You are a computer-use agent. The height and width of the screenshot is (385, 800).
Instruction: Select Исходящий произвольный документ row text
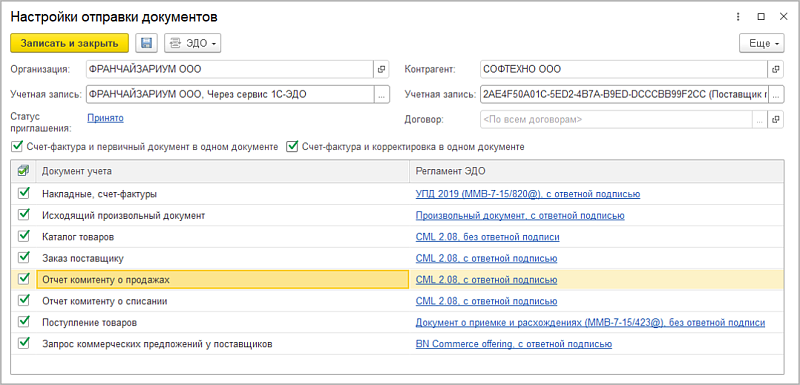click(123, 216)
